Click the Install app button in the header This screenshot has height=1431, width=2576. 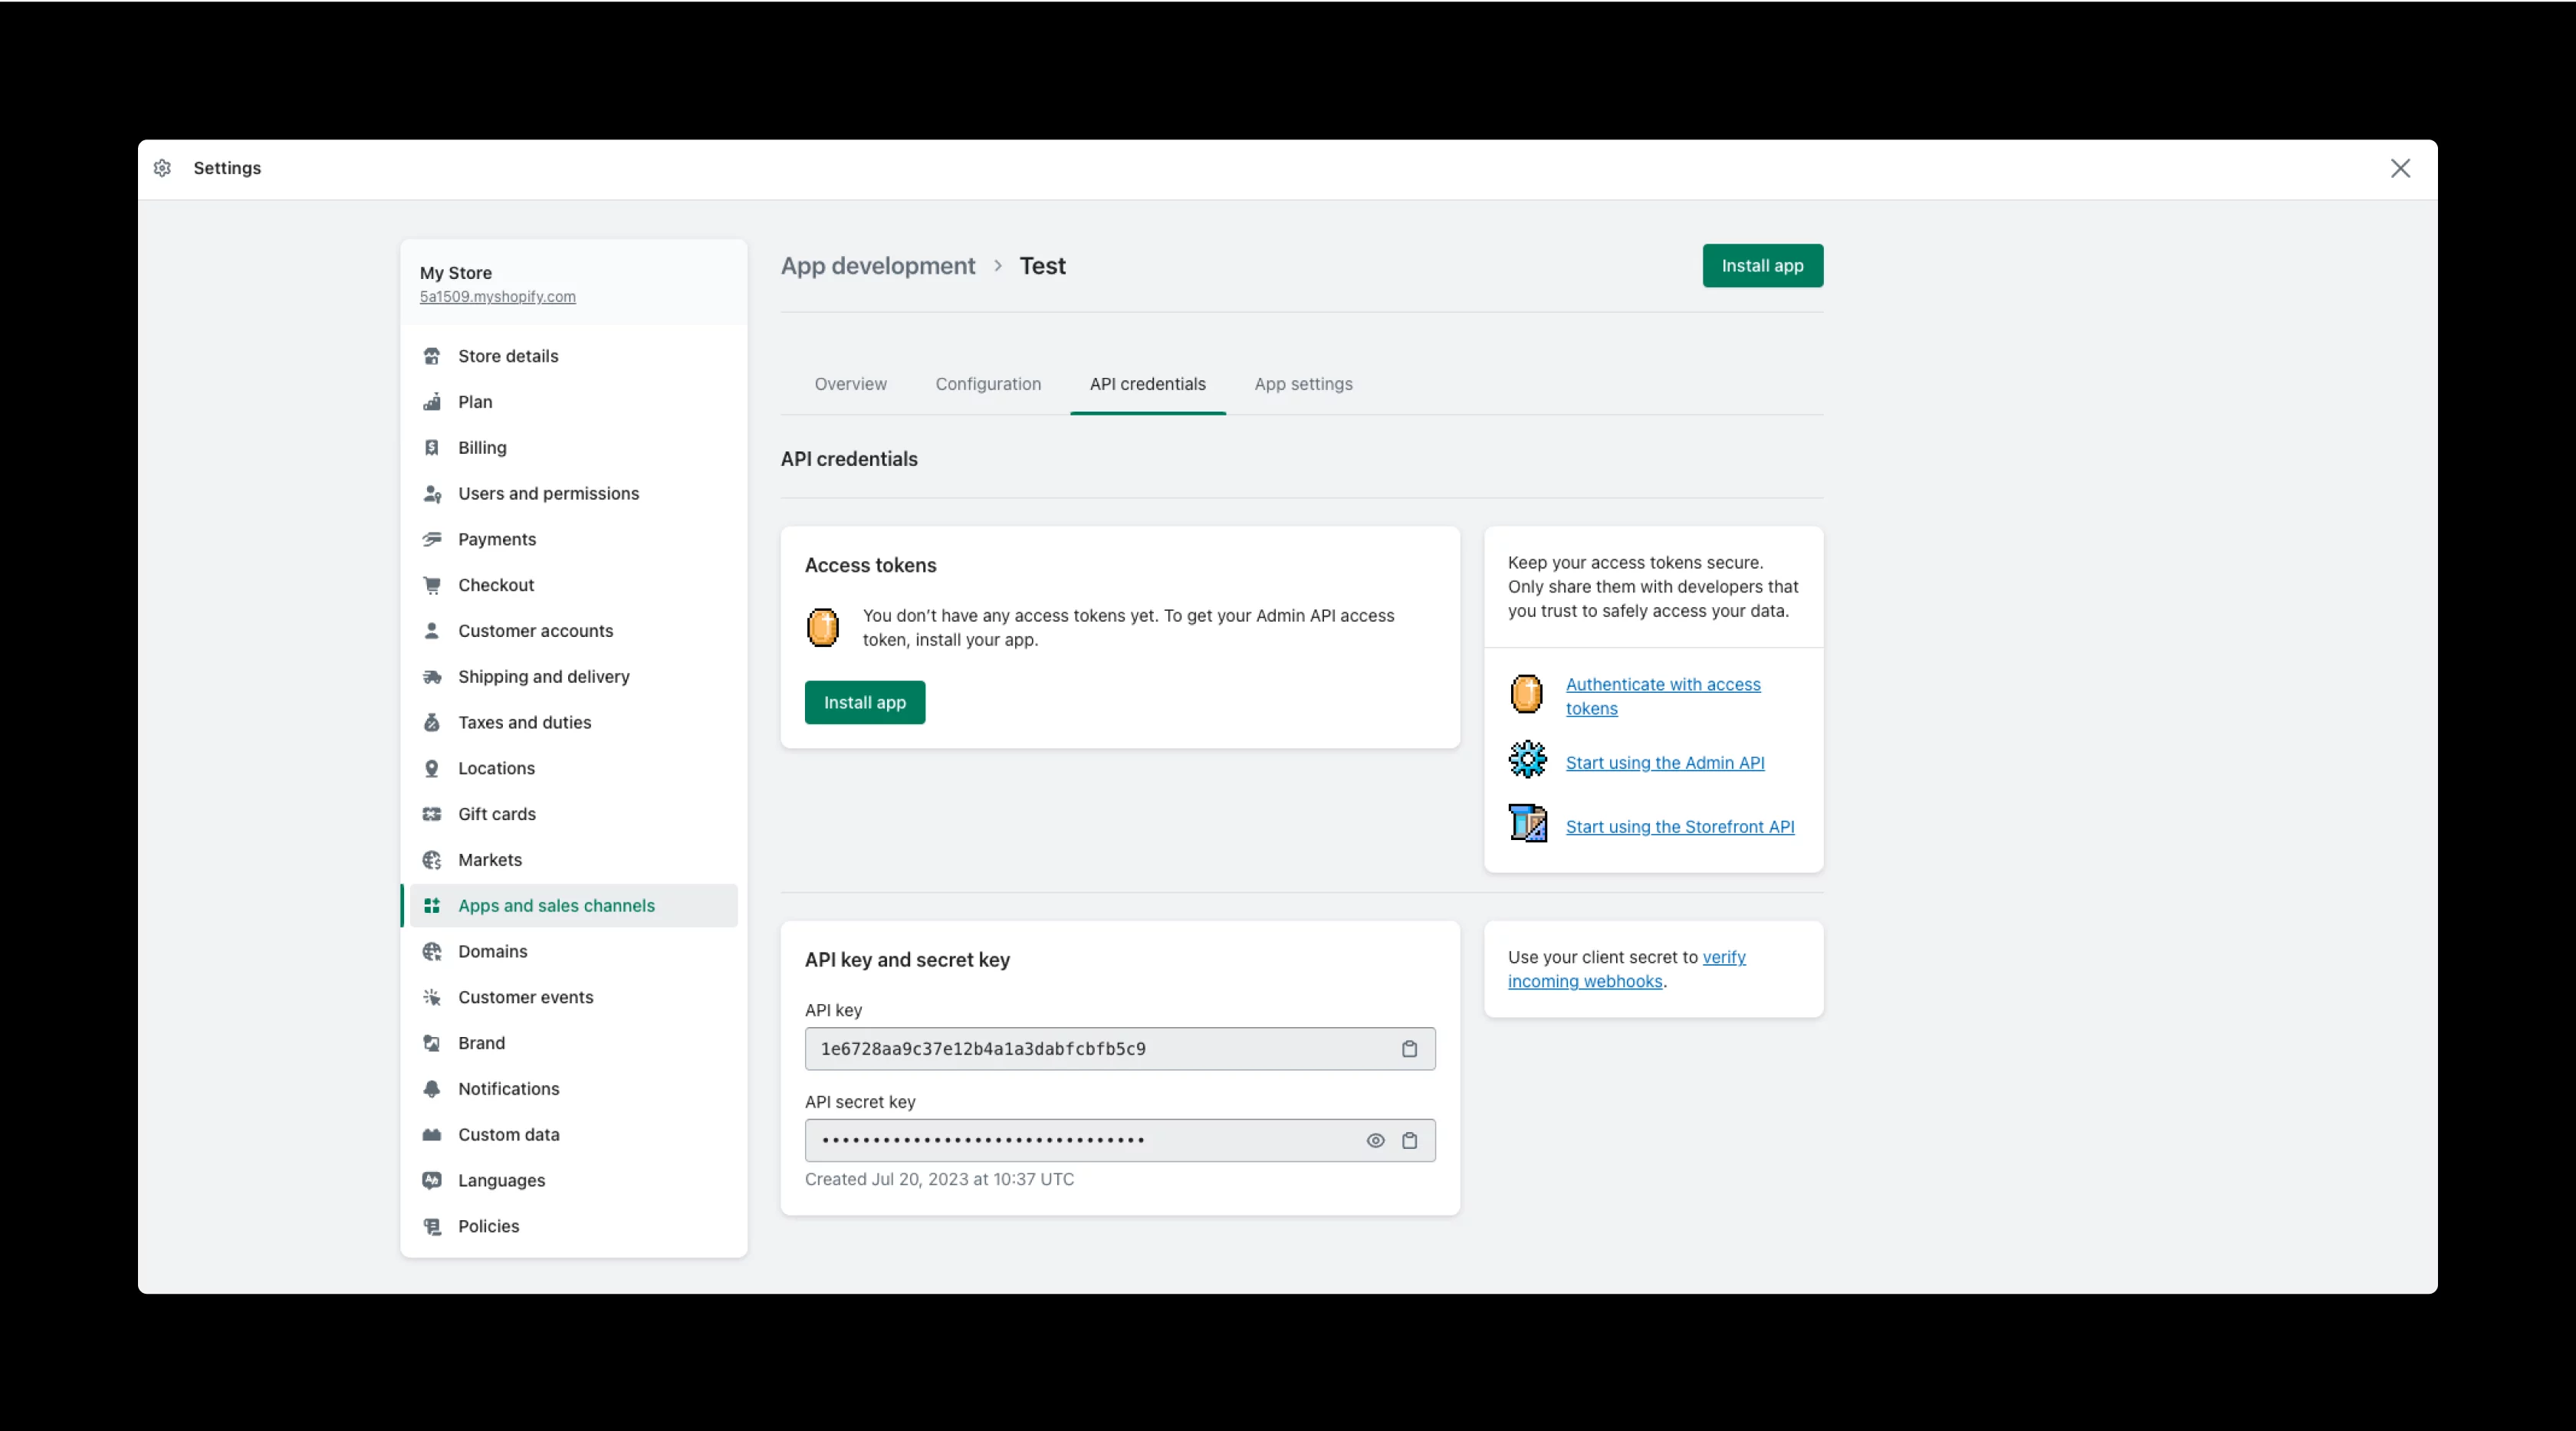[1762, 265]
